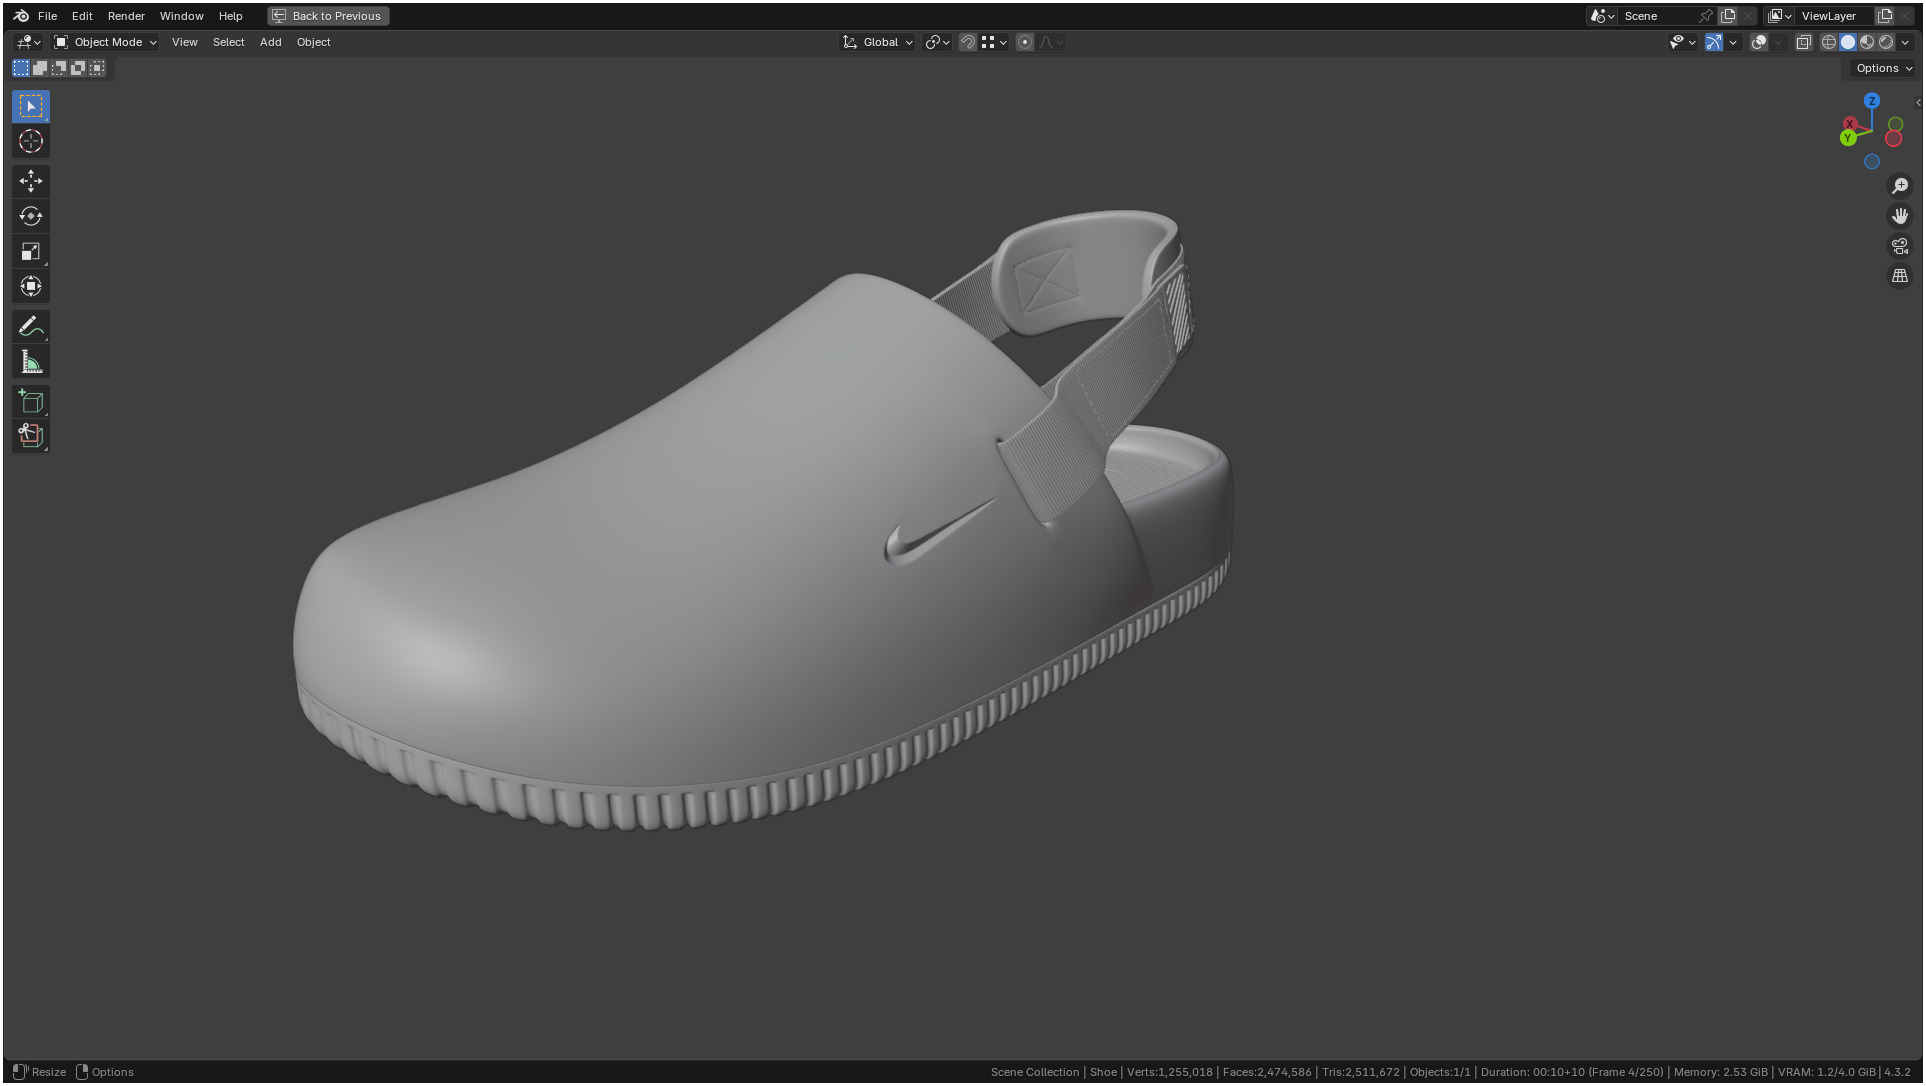Select the Add Cube tool

[x=31, y=402]
